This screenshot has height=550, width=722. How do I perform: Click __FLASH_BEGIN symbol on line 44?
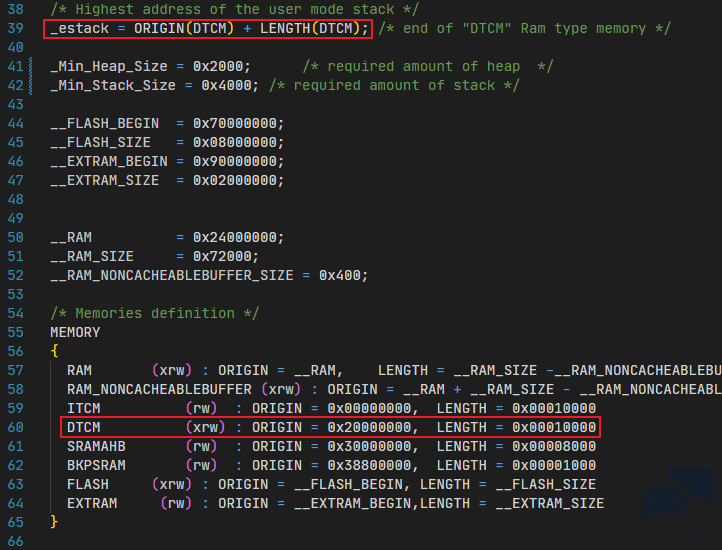coord(105,123)
